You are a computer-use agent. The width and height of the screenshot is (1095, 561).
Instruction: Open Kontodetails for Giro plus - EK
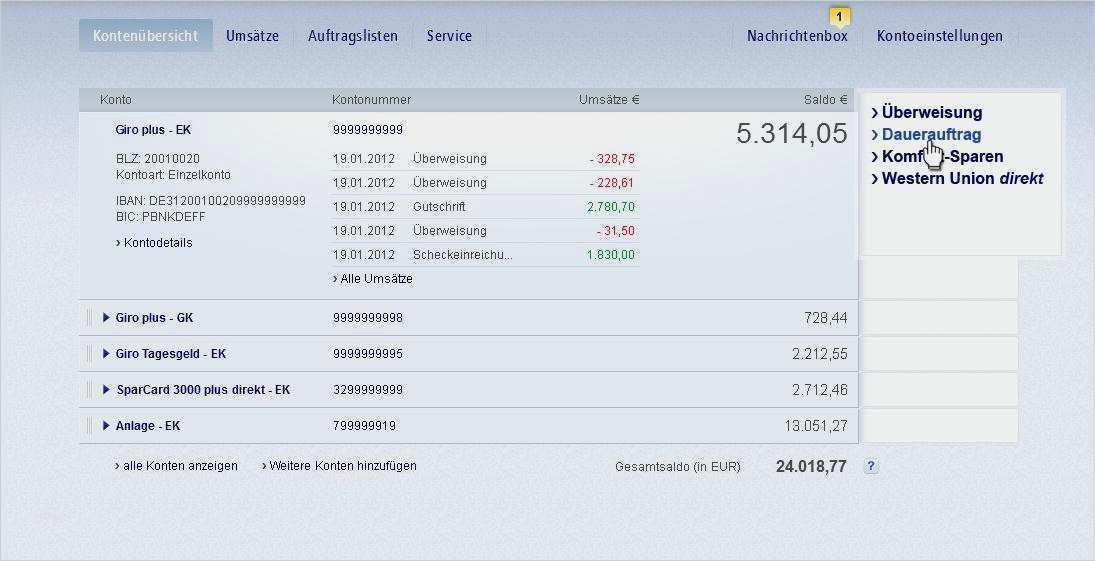coord(157,243)
